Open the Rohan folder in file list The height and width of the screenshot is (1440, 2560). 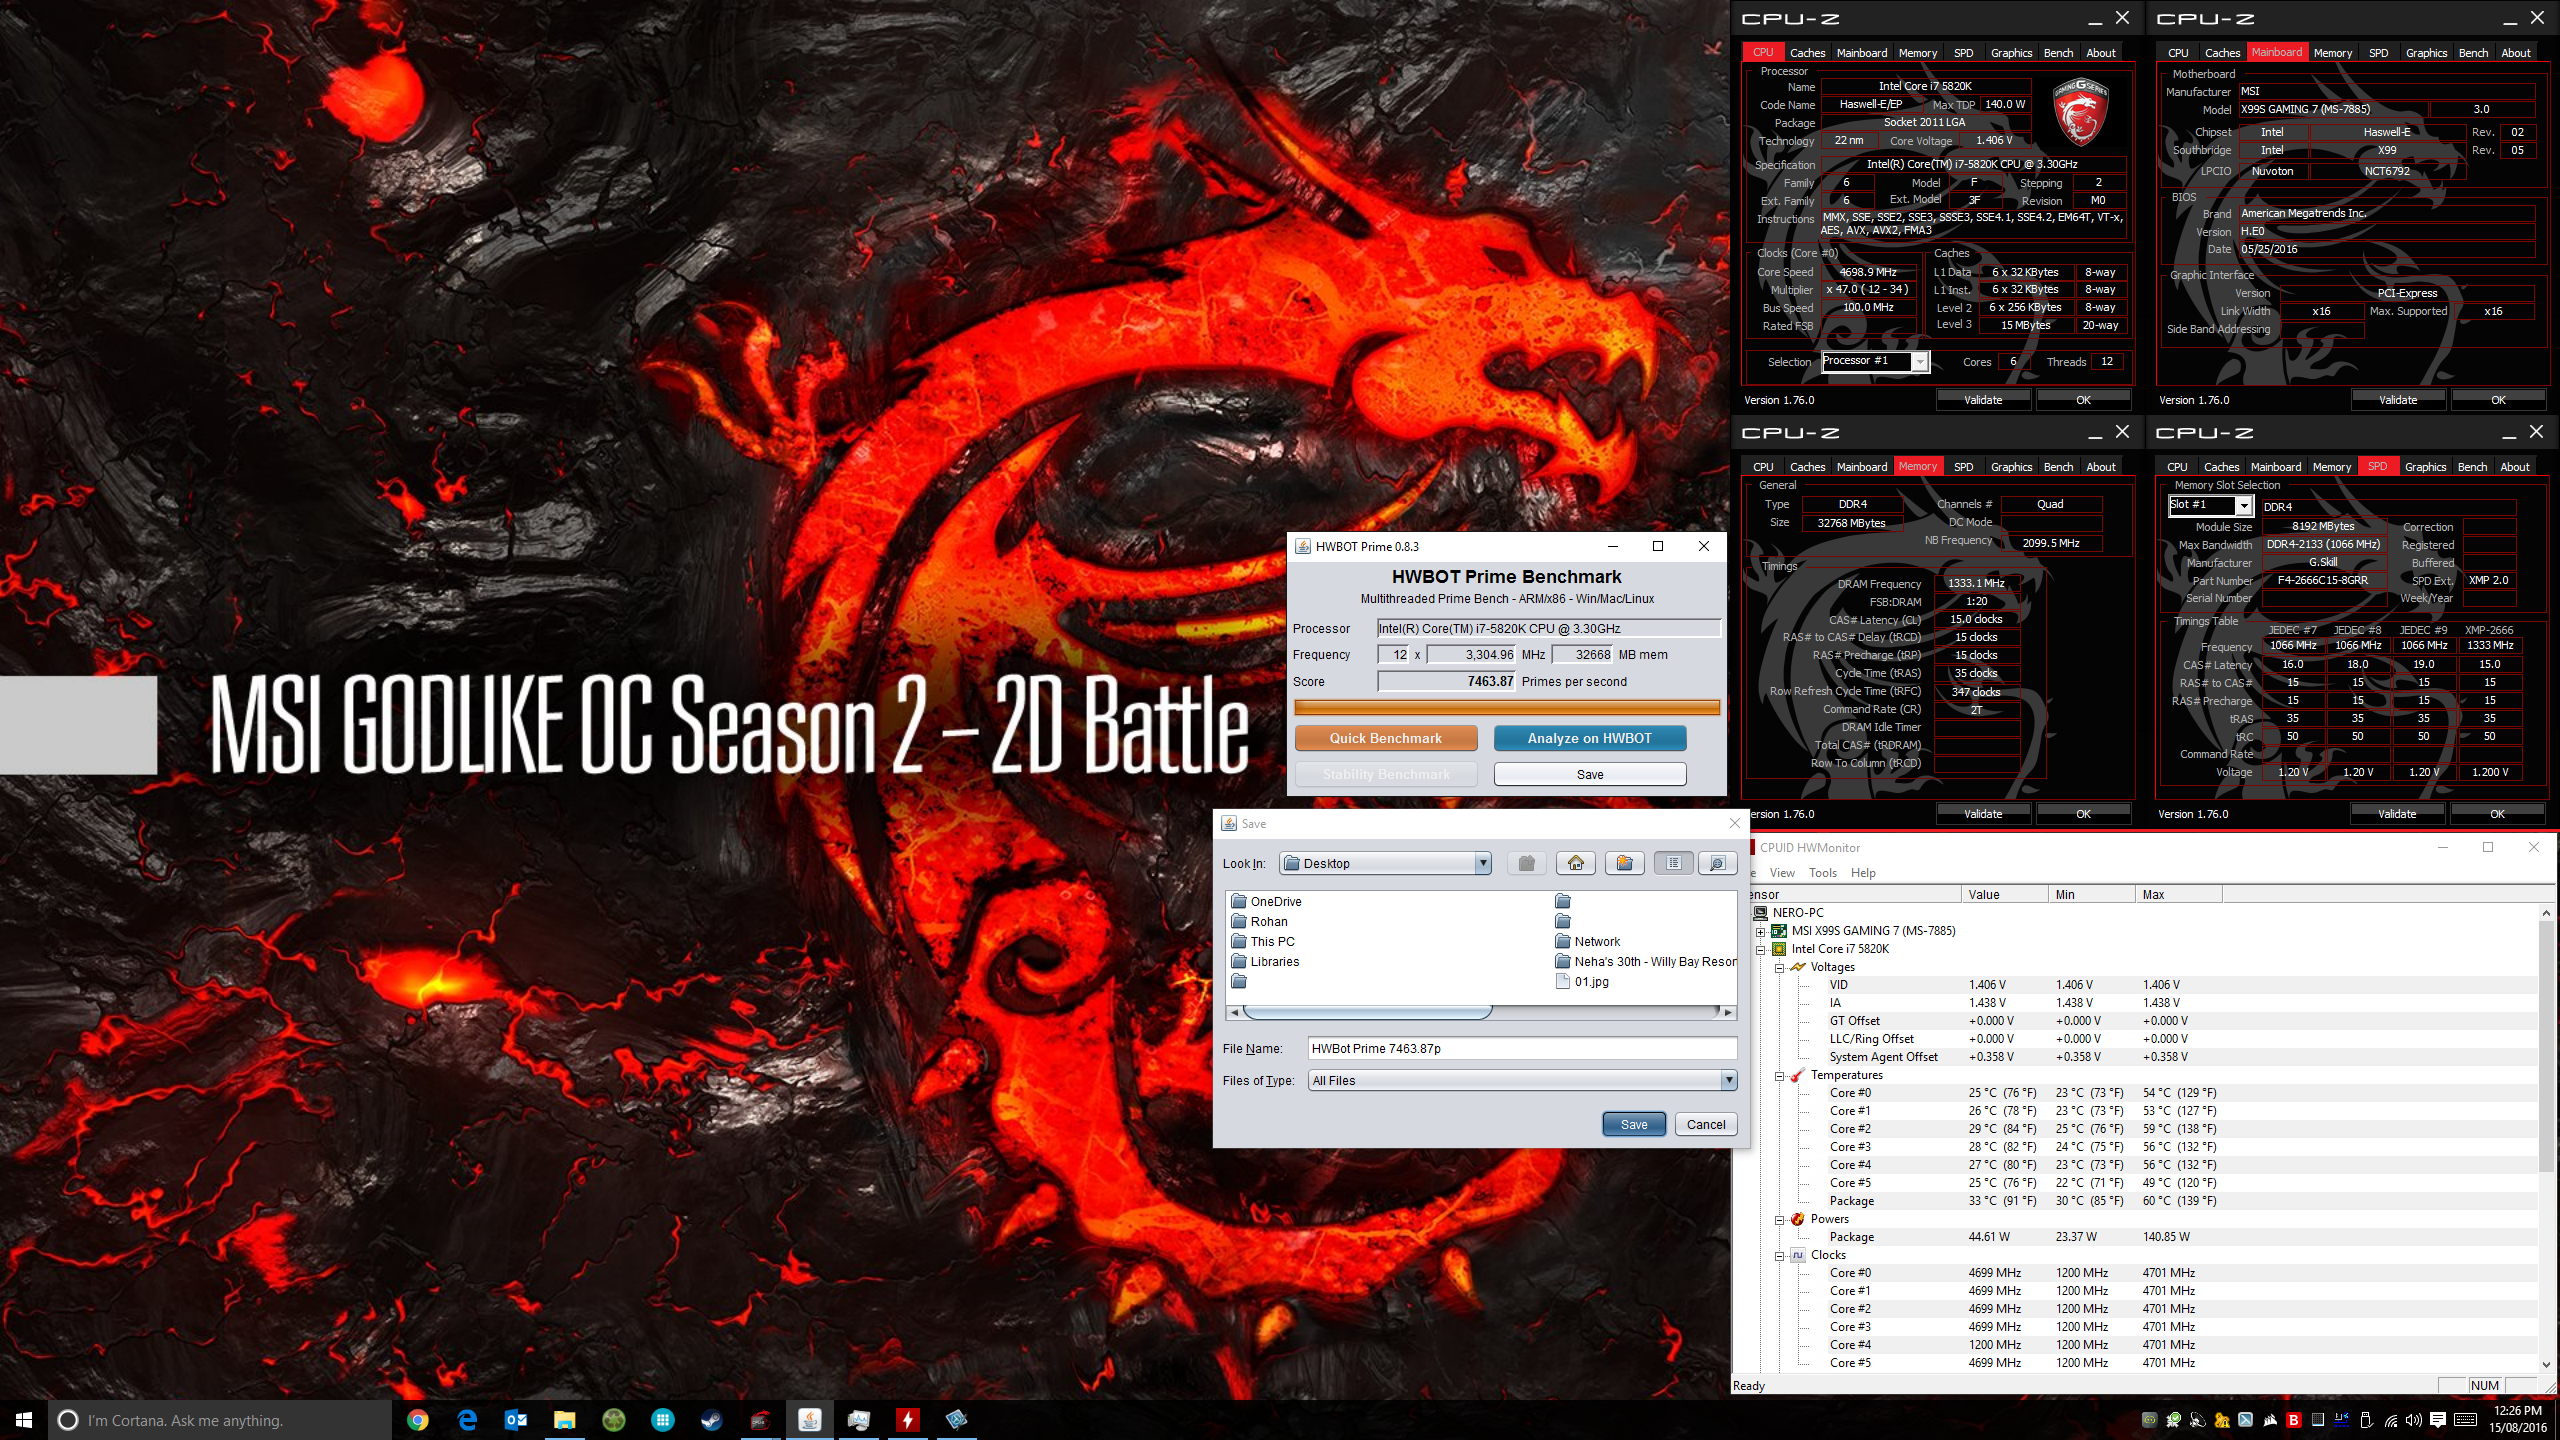coord(1260,921)
